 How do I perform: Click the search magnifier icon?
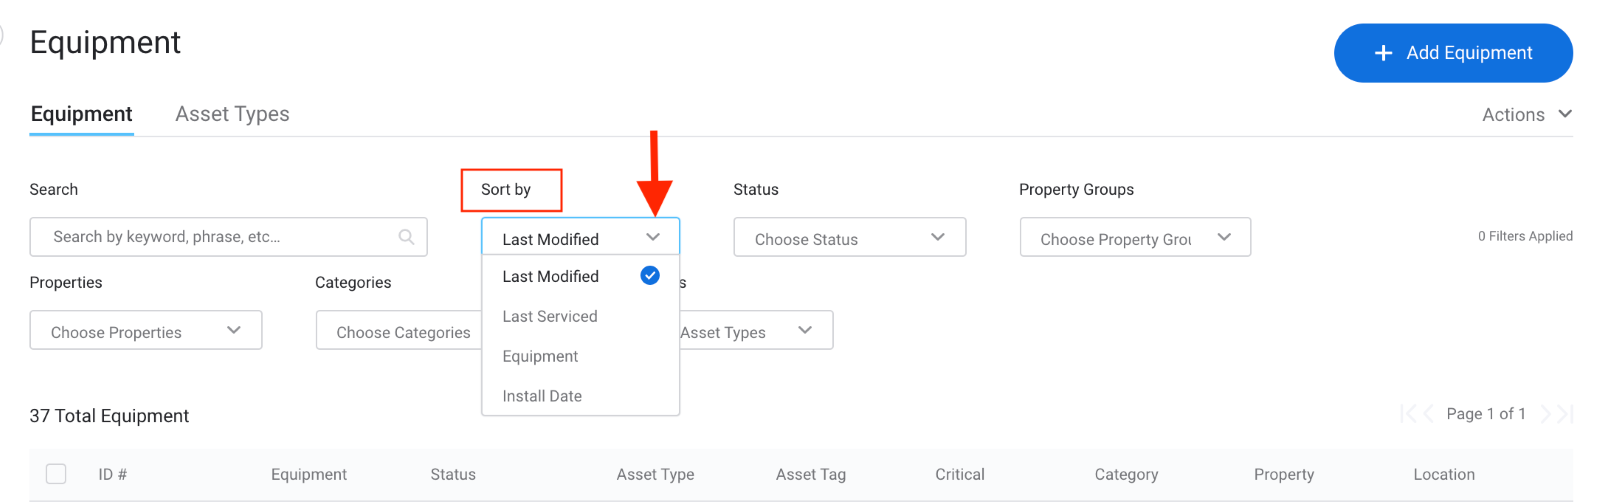[x=406, y=237]
